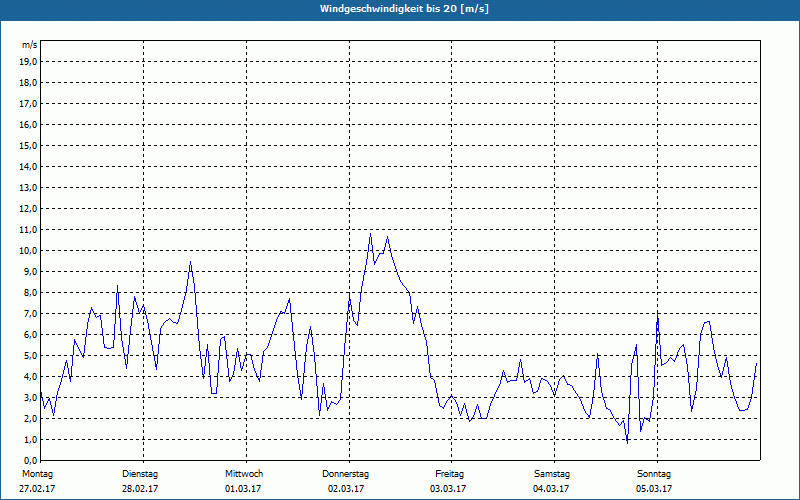Select the 'Samstag' day label
Viewport: 800px width, 500px height.
click(x=552, y=474)
